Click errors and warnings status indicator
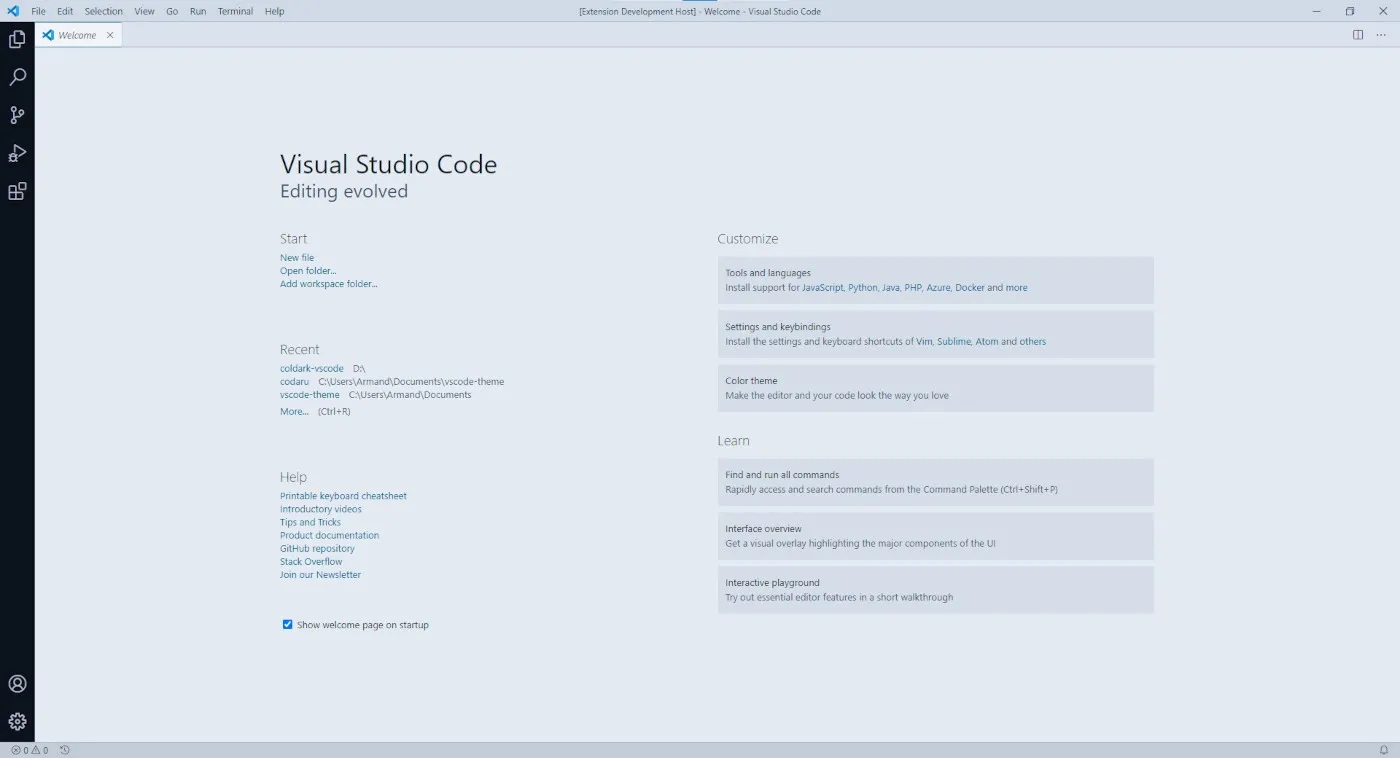 pos(29,750)
